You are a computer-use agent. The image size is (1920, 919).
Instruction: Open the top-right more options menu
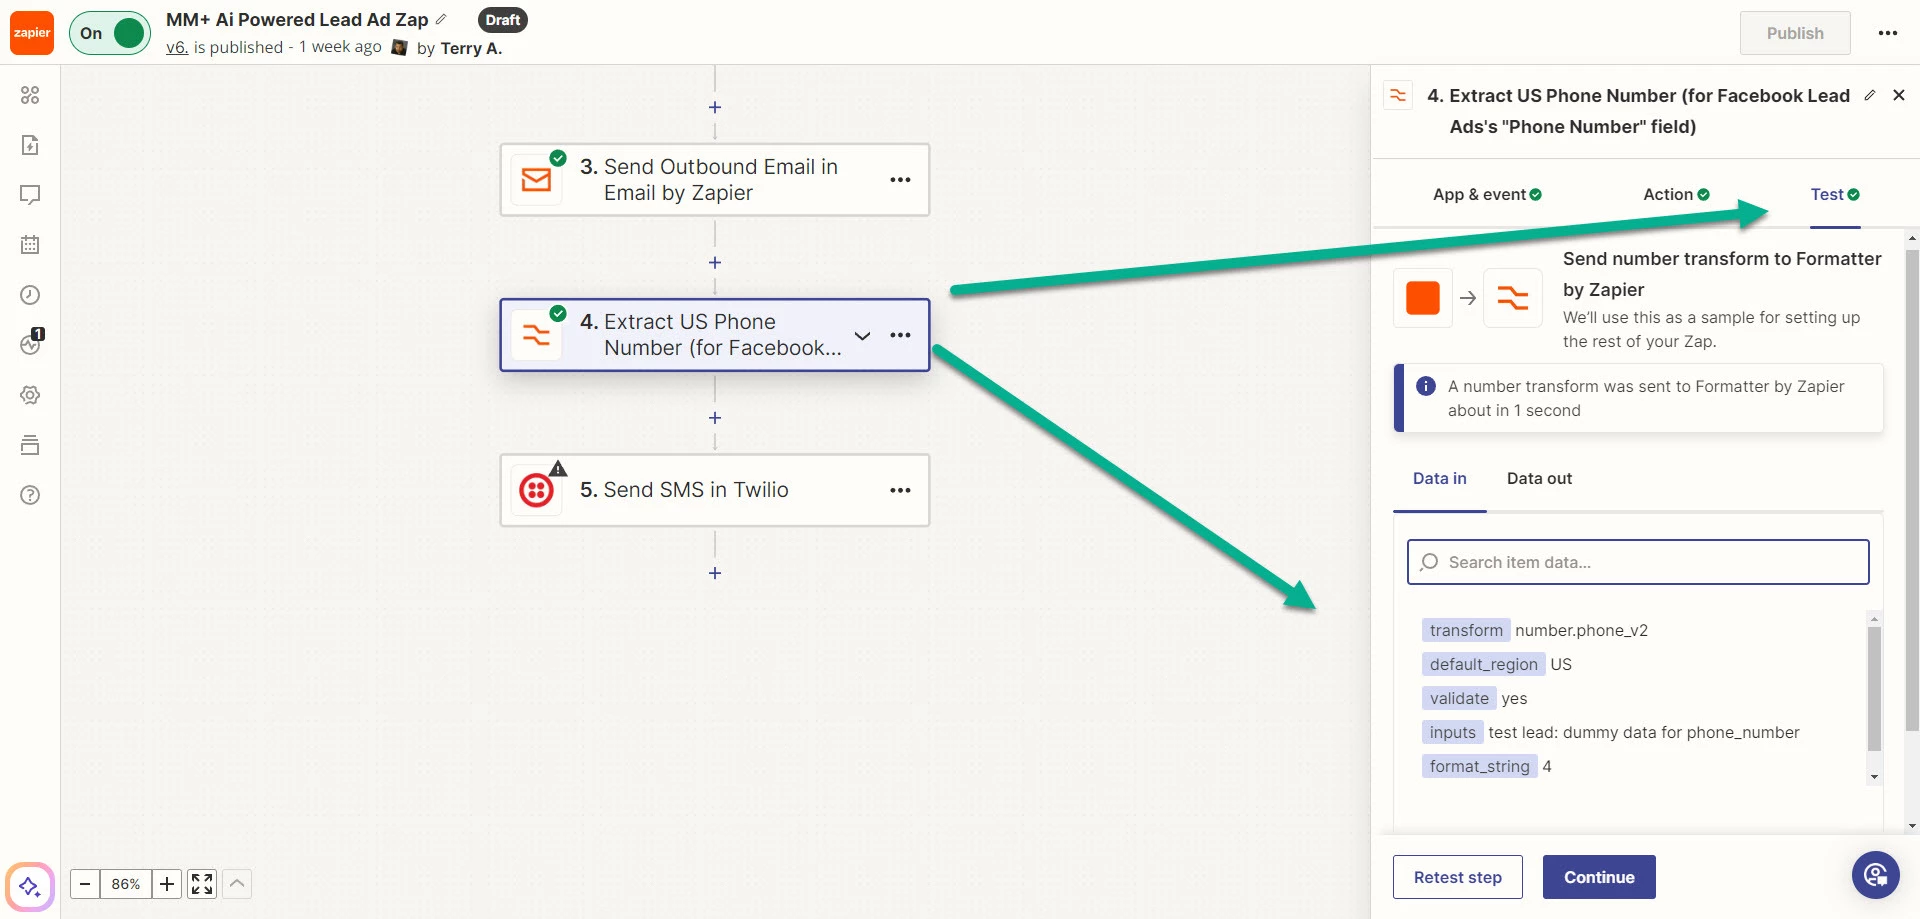point(1888,33)
